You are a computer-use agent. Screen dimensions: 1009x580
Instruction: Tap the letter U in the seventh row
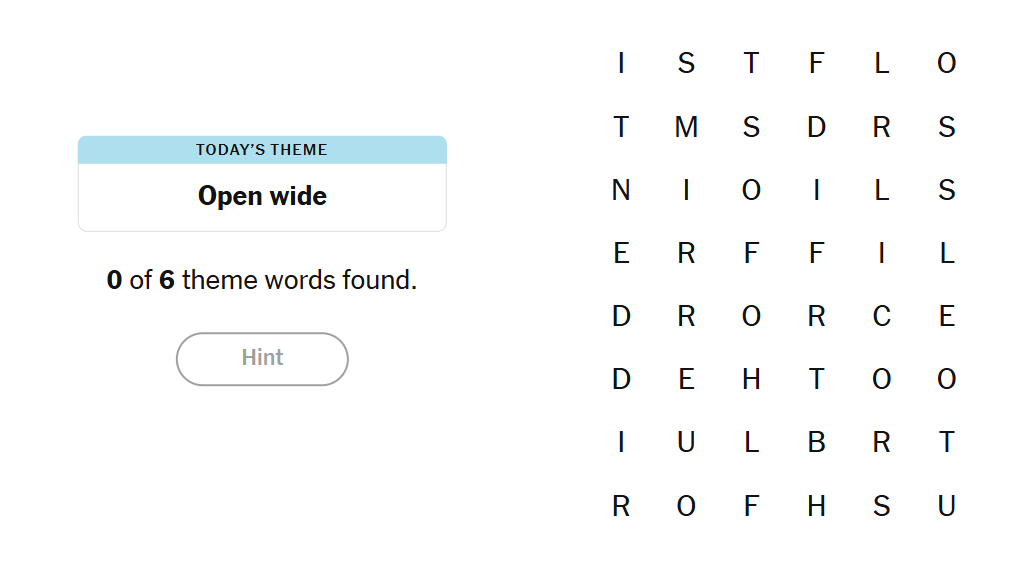(686, 442)
